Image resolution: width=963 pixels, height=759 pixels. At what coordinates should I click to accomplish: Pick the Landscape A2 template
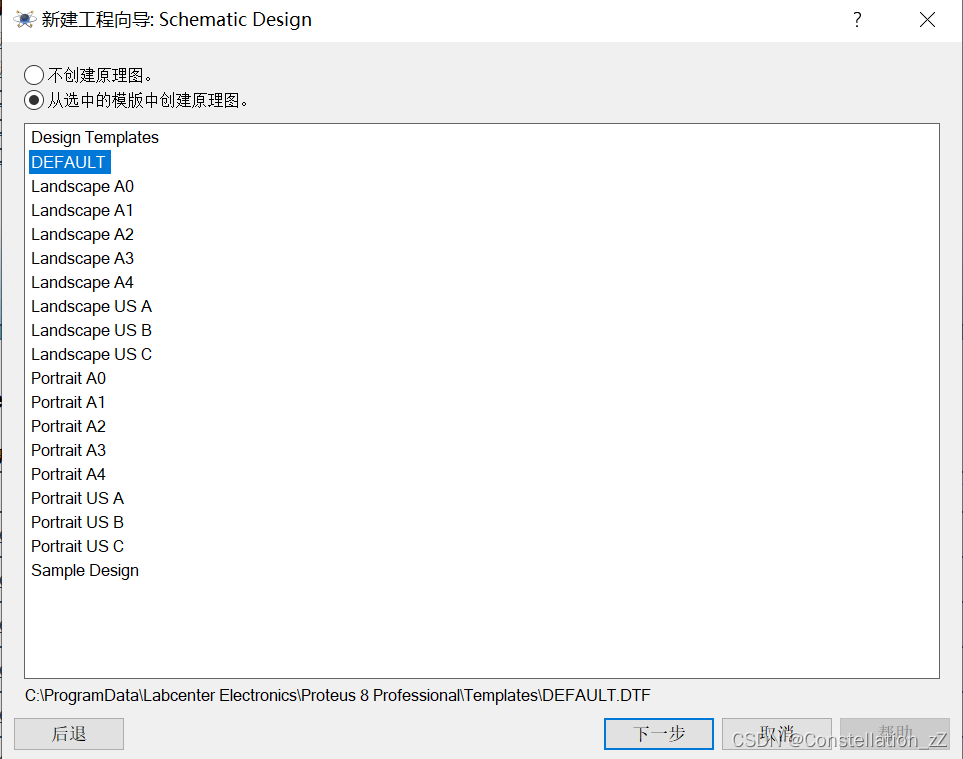(82, 234)
